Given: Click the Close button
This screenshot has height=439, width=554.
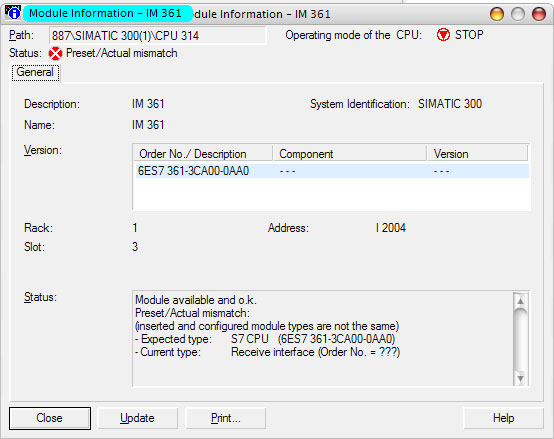Looking at the screenshot, I should coord(50,418).
